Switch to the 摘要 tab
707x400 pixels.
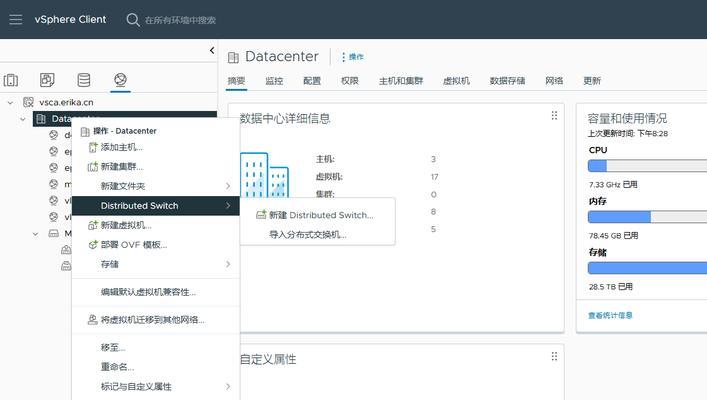pos(236,81)
